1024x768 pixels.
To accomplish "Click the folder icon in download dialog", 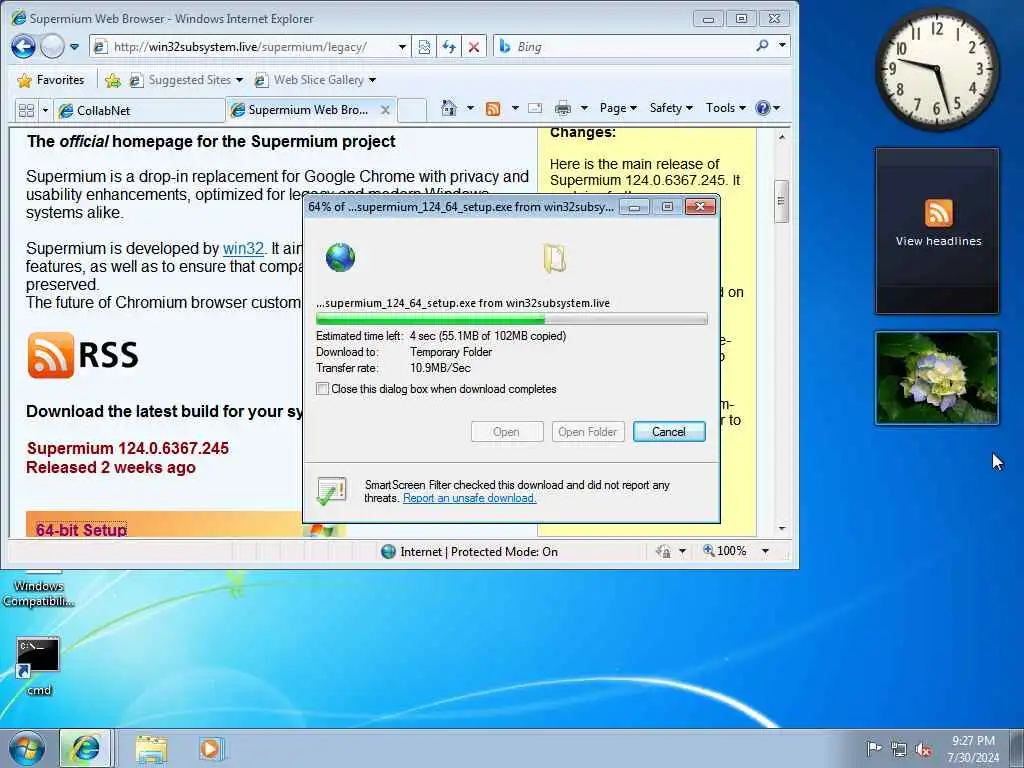I will 554,258.
